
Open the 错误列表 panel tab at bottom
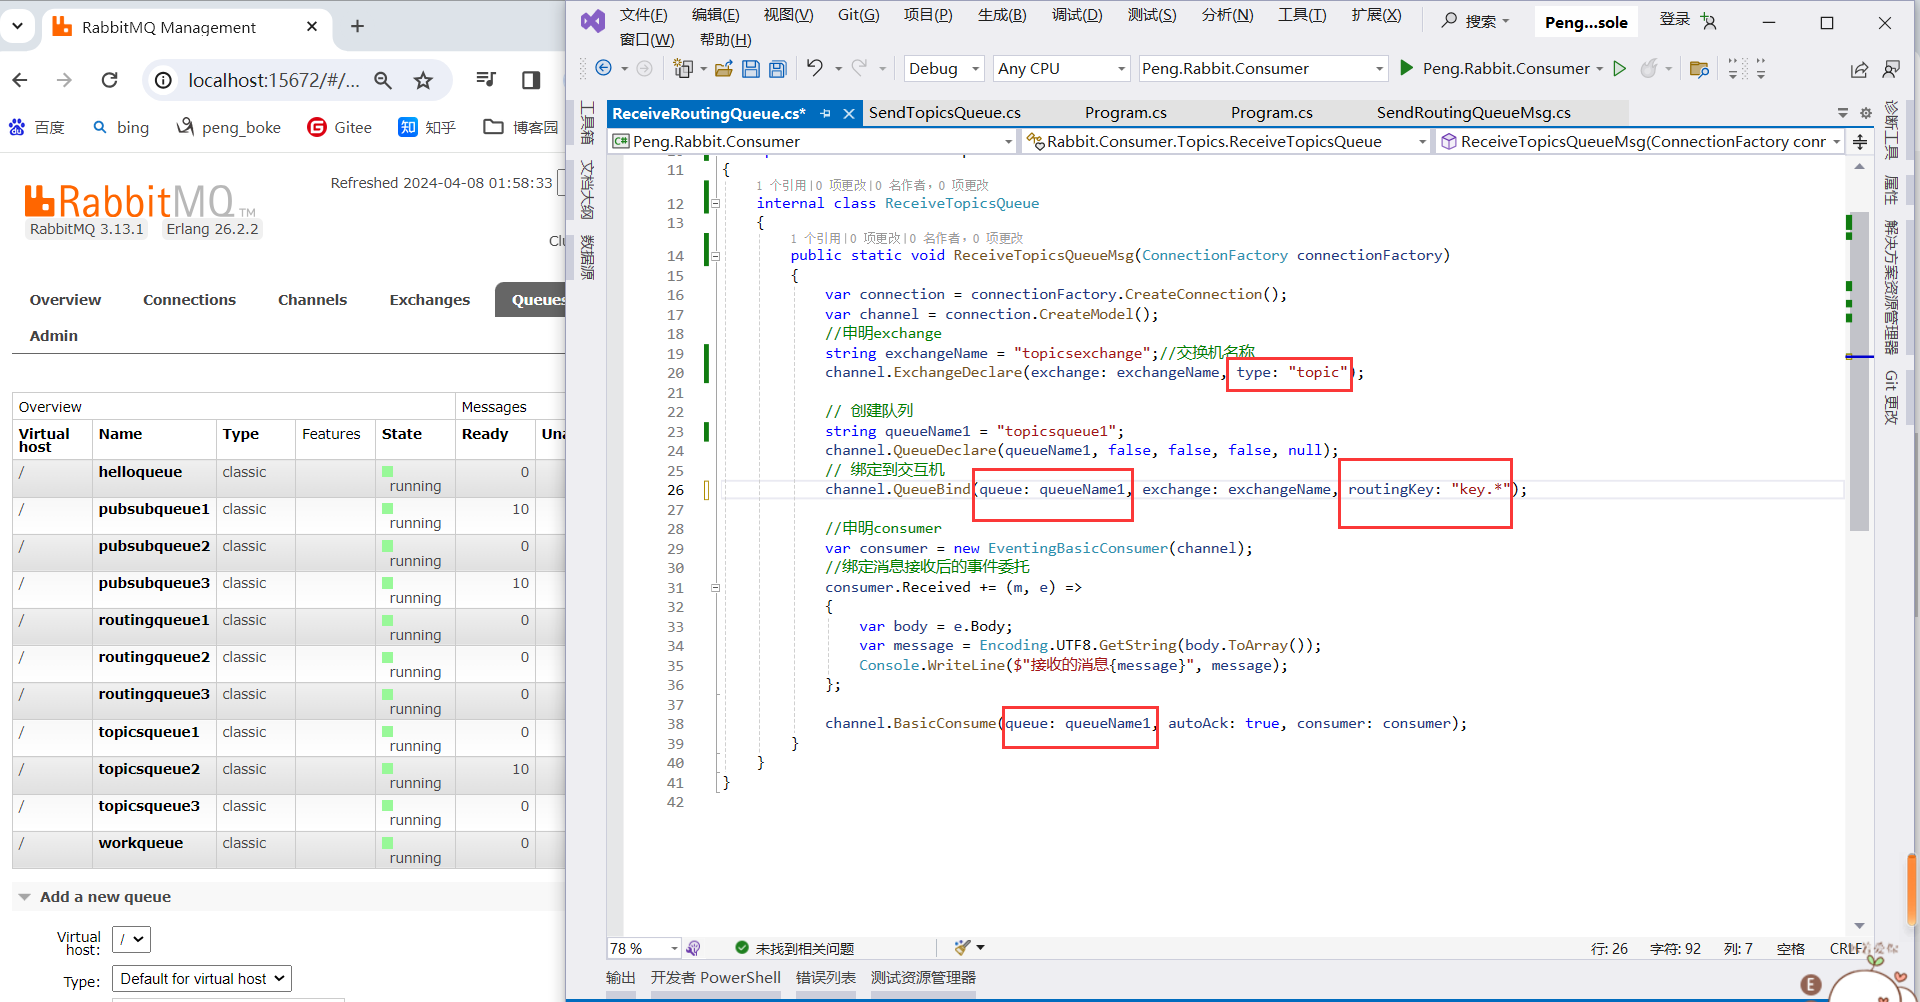[x=825, y=978]
